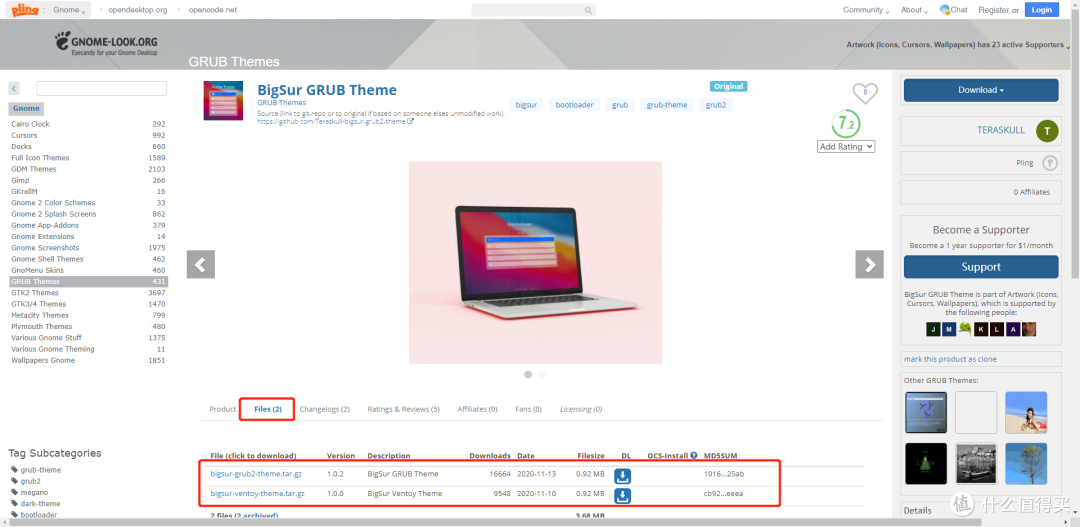Go to previous screenshot with left arrow

tap(200, 264)
